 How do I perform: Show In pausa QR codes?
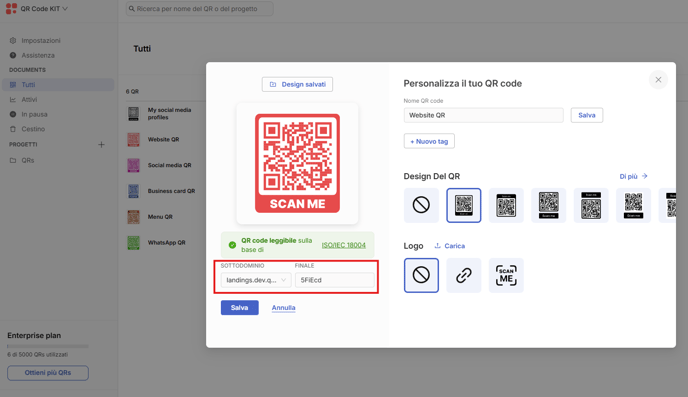(34, 114)
